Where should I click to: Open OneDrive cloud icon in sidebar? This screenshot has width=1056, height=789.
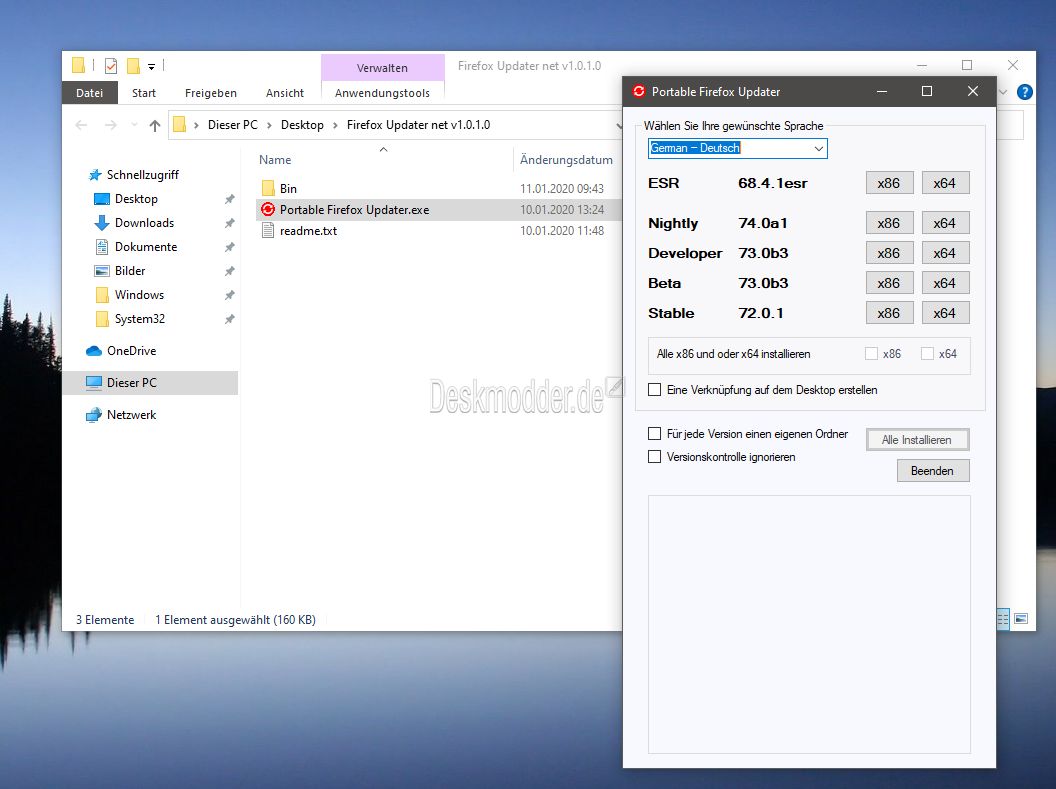[x=94, y=351]
